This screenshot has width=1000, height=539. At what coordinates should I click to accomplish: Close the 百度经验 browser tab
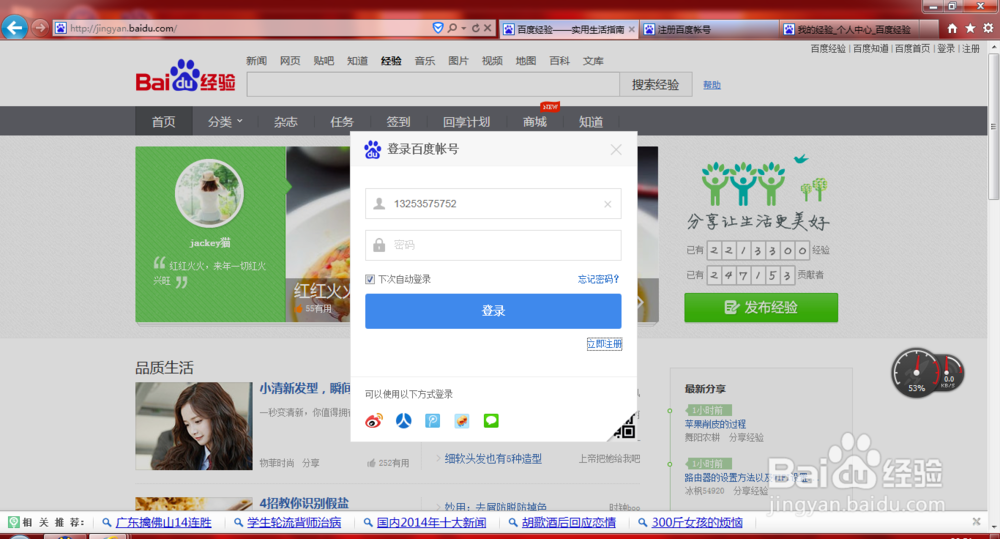click(631, 29)
